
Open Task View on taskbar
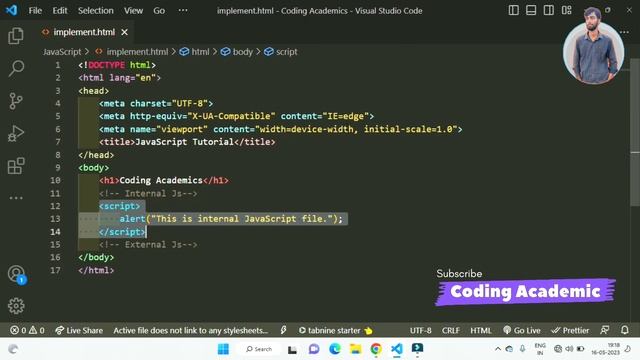[292, 349]
